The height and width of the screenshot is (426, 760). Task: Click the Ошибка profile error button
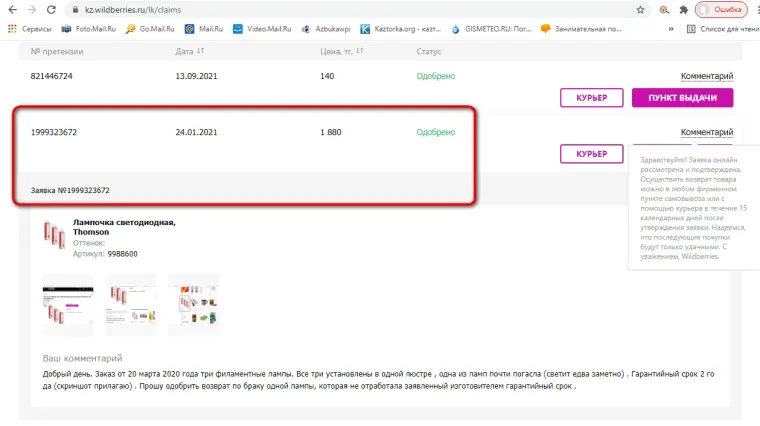[725, 9]
